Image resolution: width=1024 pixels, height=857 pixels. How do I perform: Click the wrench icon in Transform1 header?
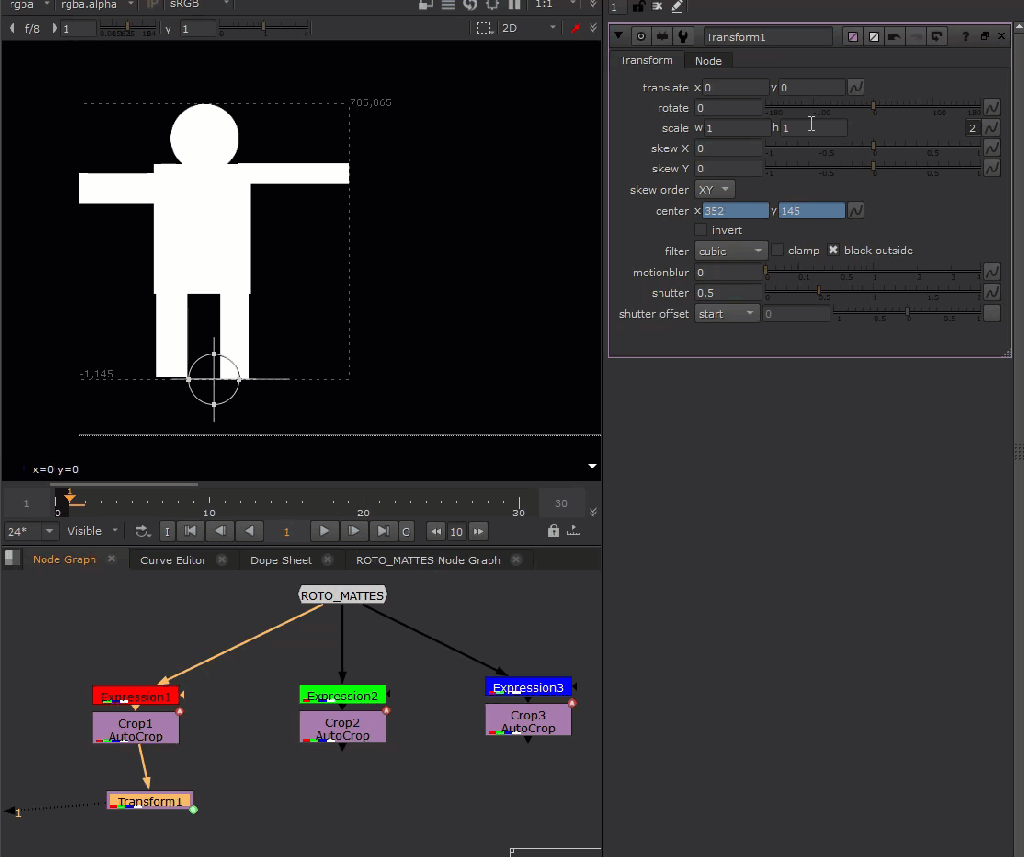coord(683,37)
